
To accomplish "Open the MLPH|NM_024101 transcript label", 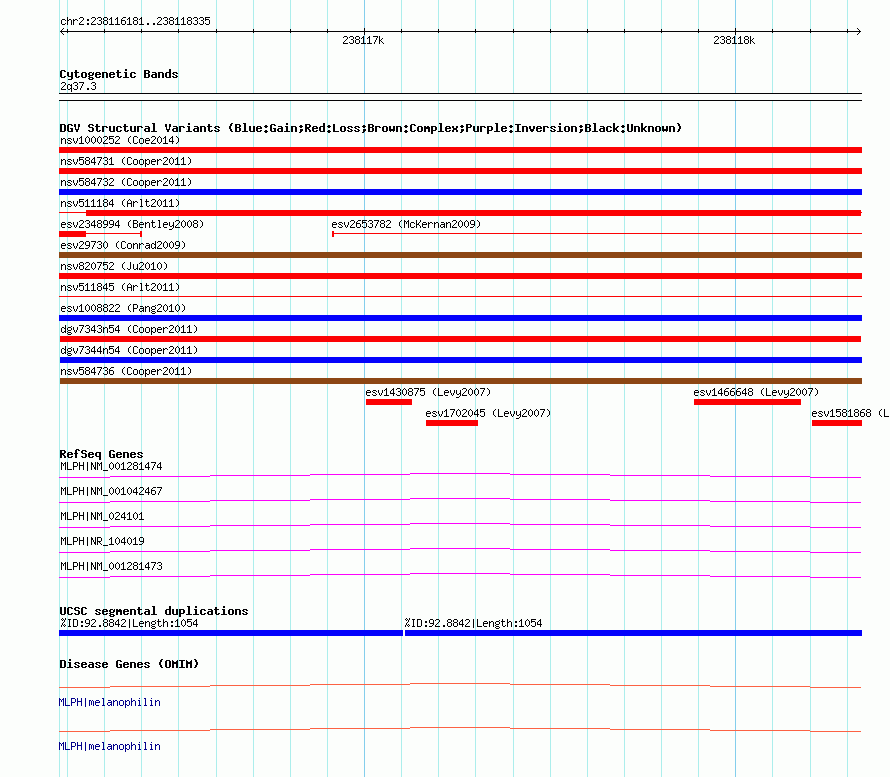I will (102, 516).
